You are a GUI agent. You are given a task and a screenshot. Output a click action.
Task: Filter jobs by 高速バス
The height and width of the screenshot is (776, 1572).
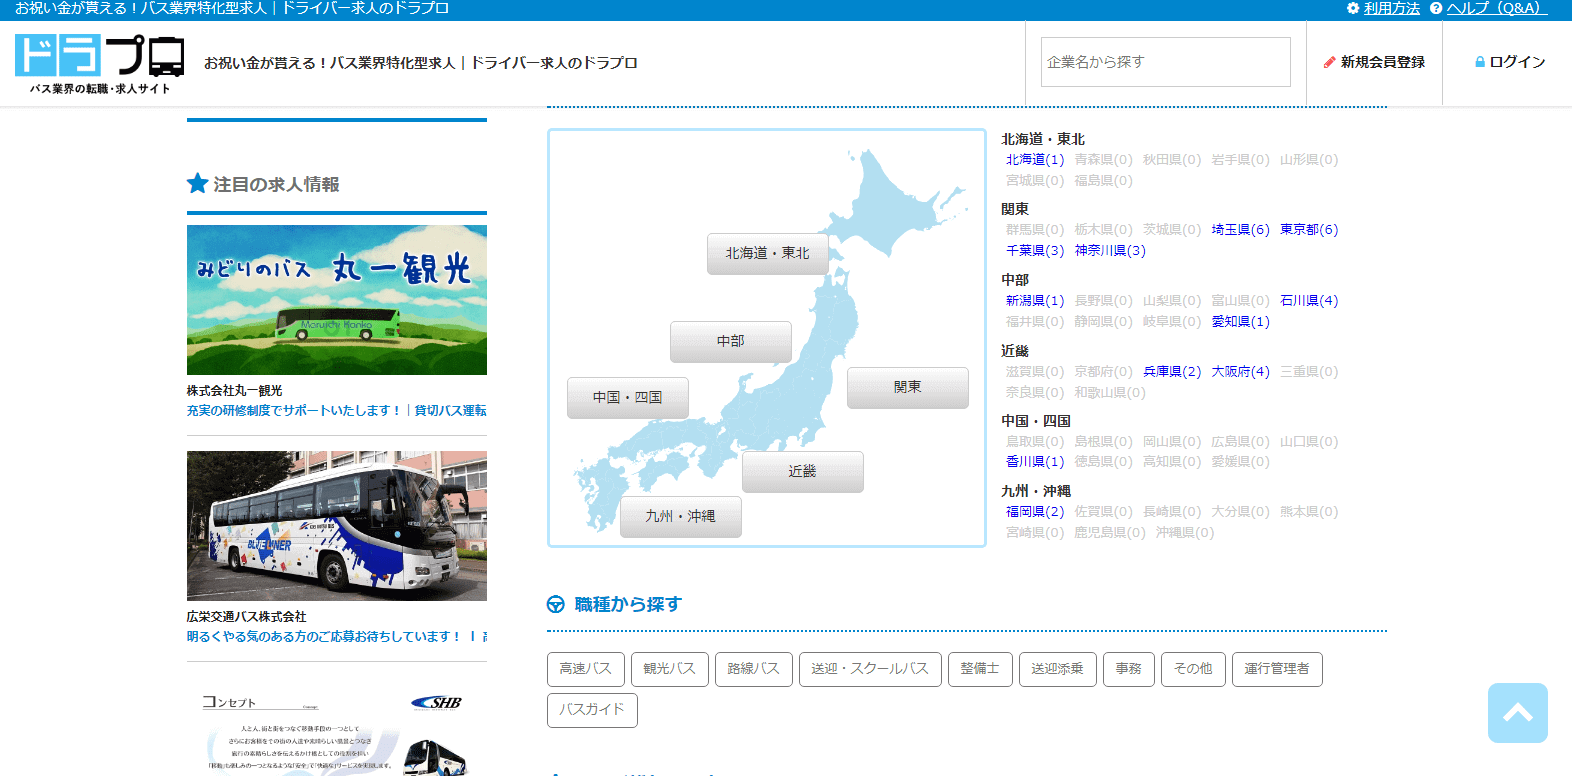point(585,669)
